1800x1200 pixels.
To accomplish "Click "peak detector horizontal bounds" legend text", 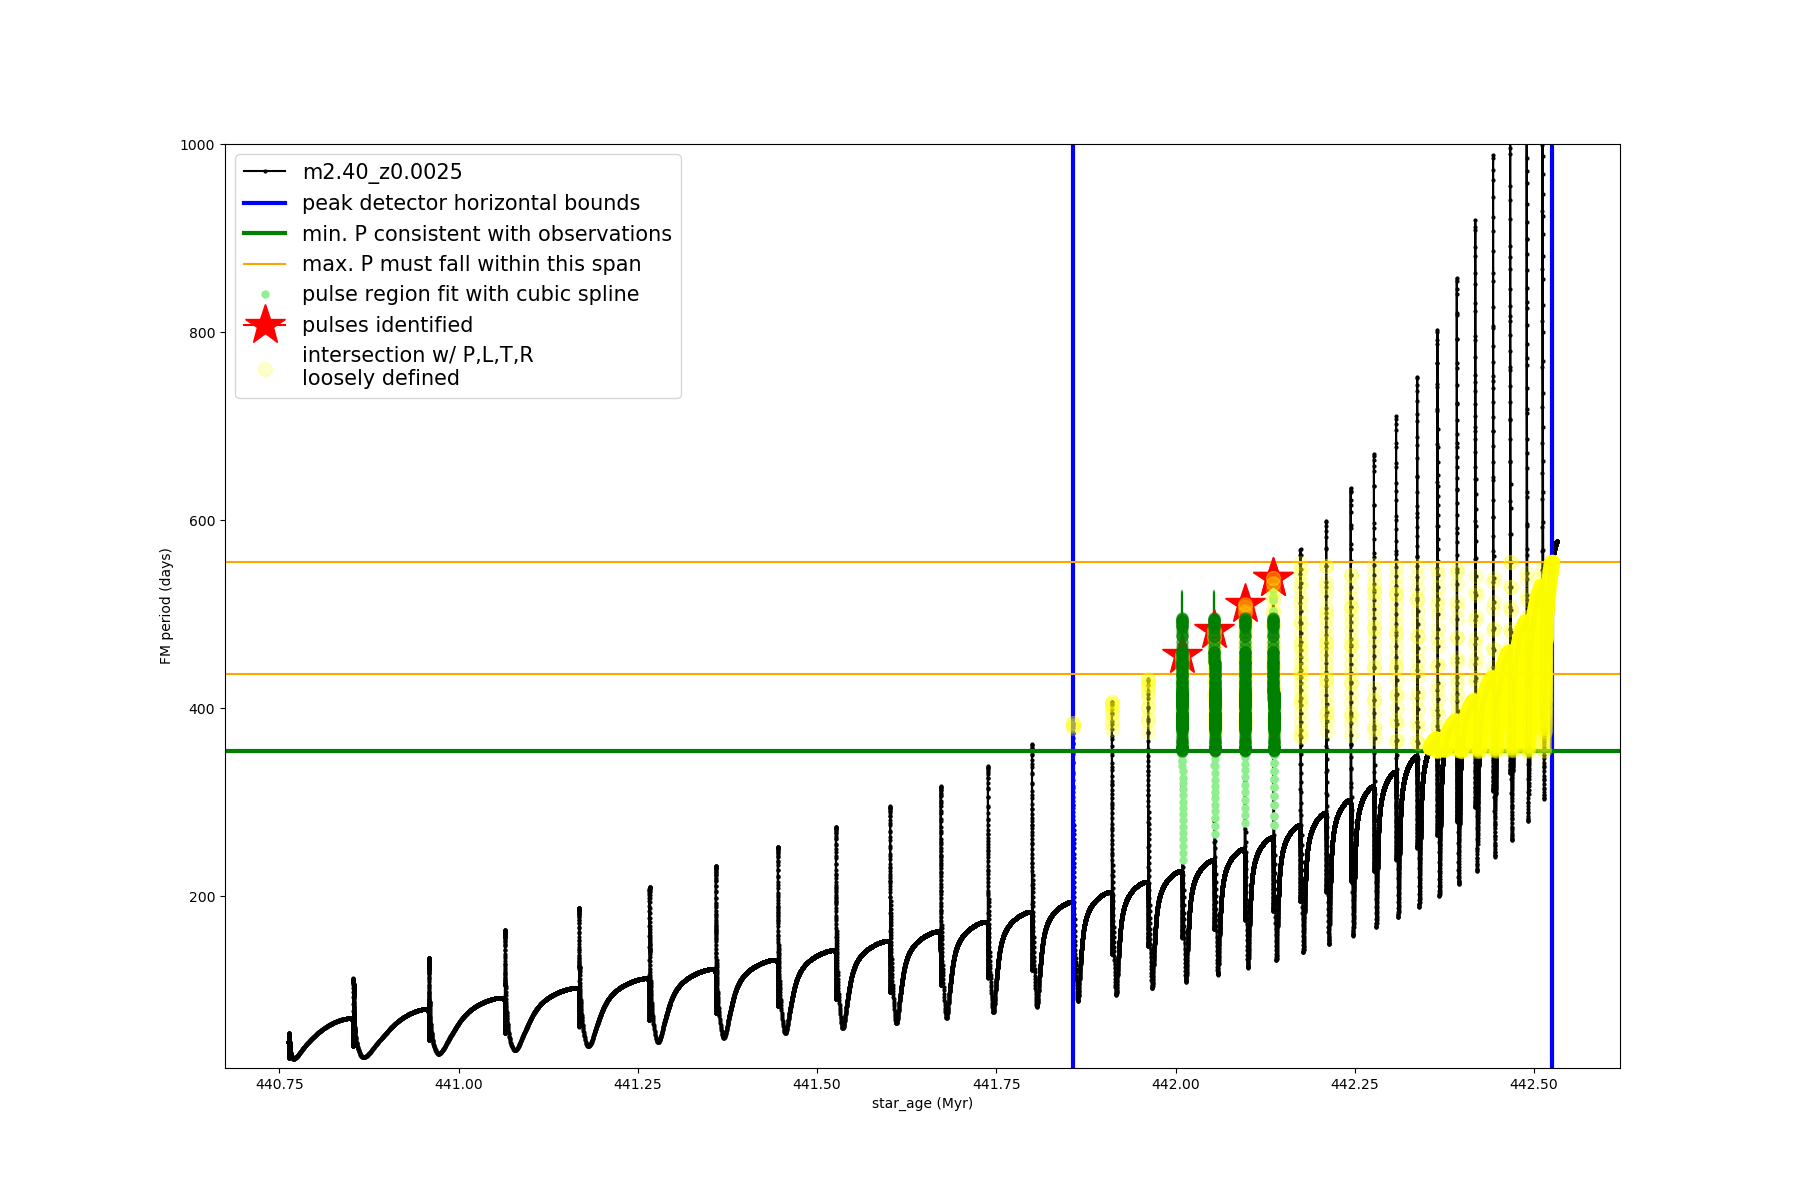I will 471,203.
